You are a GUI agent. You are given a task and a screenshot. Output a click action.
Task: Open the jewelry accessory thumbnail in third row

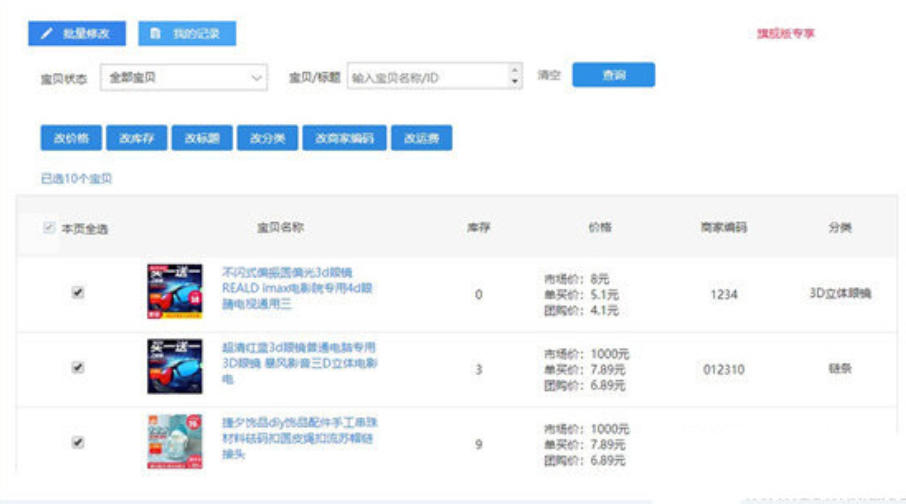coord(174,441)
